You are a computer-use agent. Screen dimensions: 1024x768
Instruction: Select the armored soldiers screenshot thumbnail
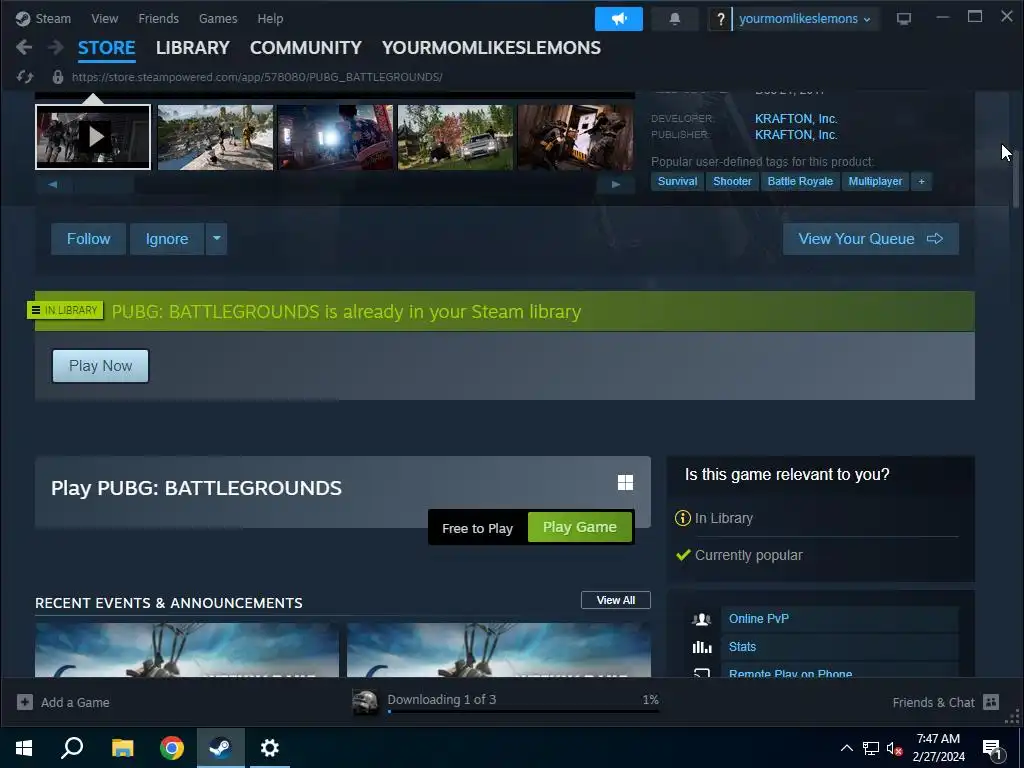tap(575, 137)
